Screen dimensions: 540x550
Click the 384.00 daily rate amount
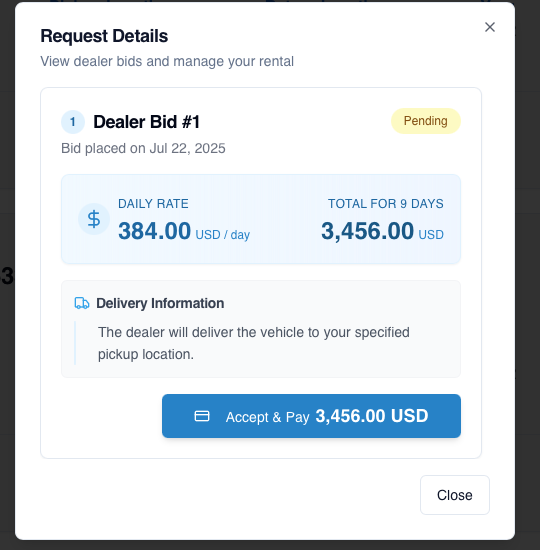154,231
